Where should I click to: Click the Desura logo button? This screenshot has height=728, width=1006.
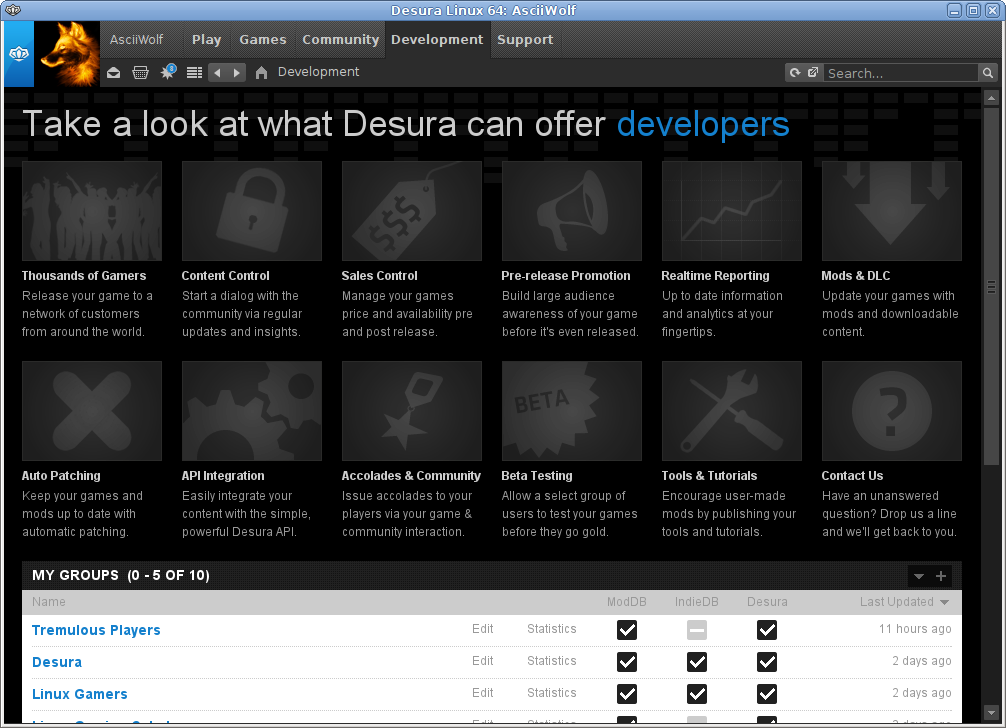(19, 54)
